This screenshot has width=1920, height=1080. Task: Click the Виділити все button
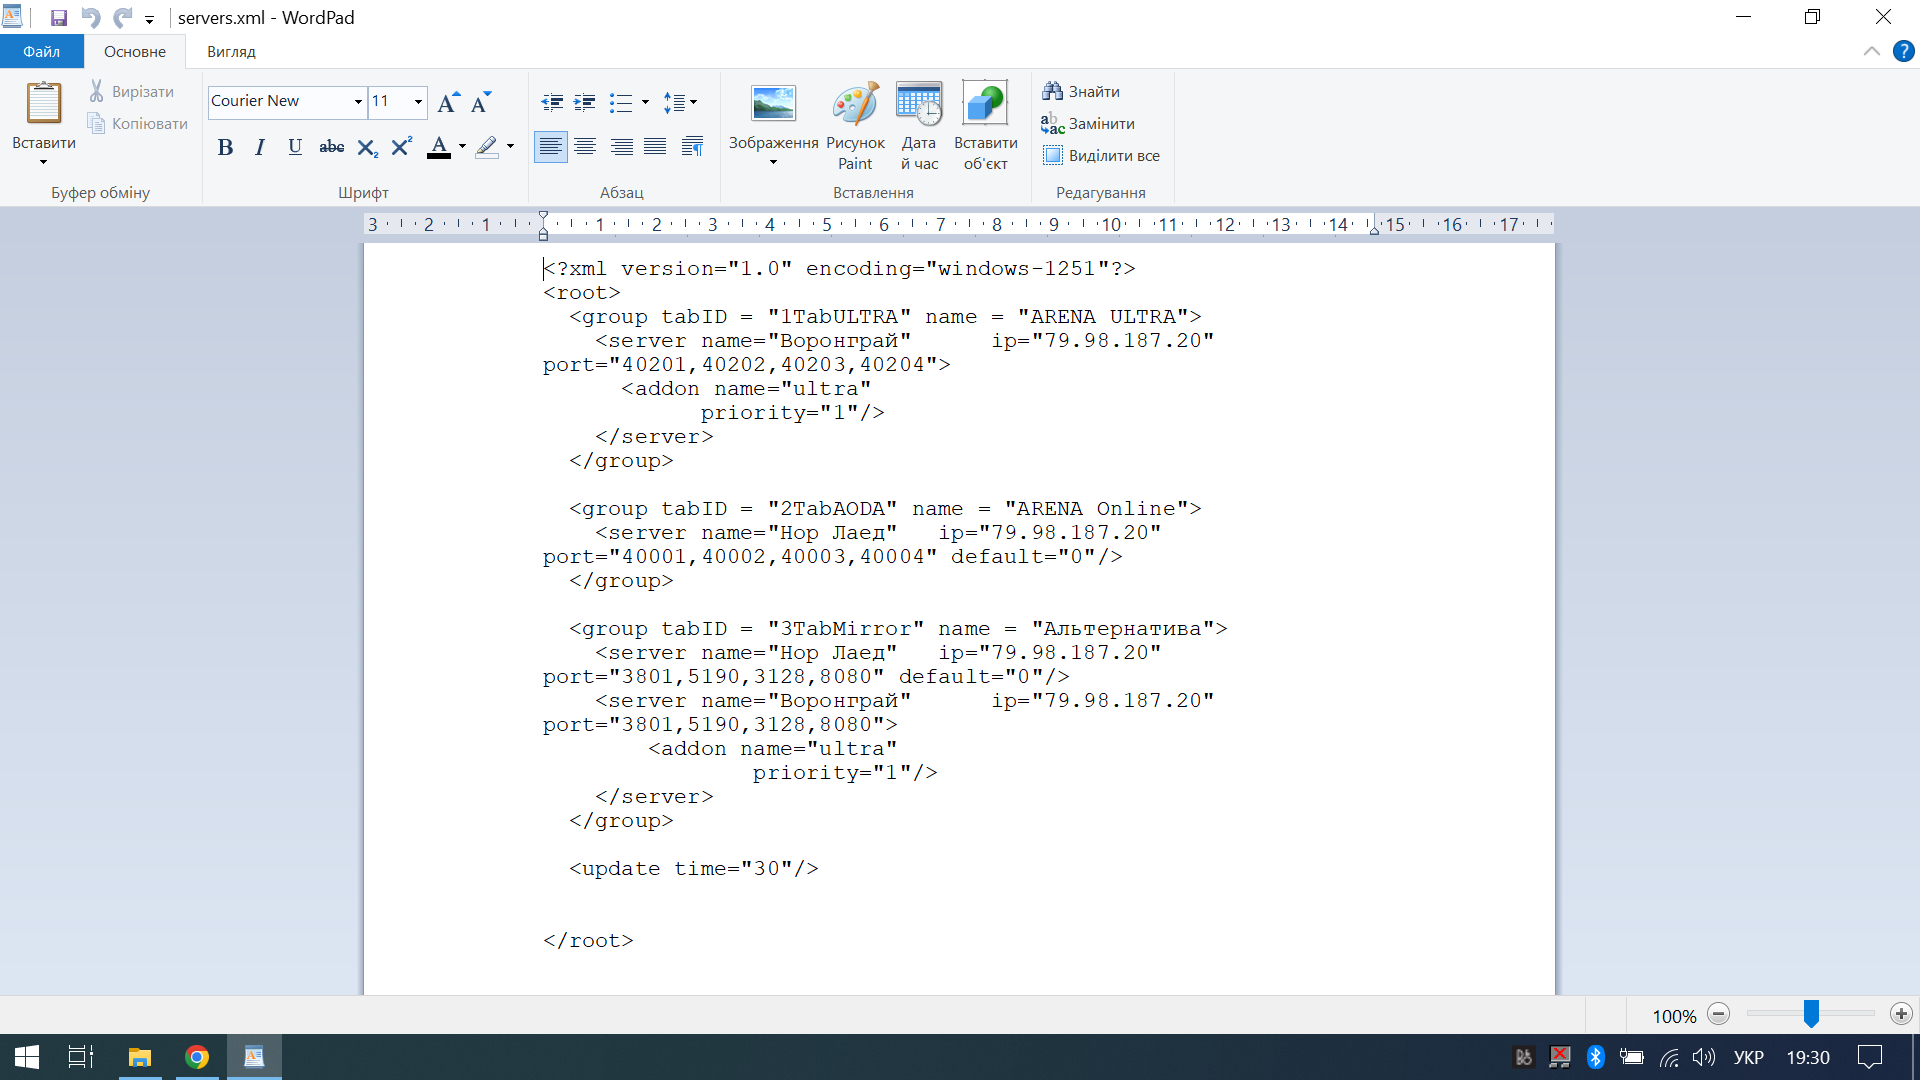coord(1102,156)
